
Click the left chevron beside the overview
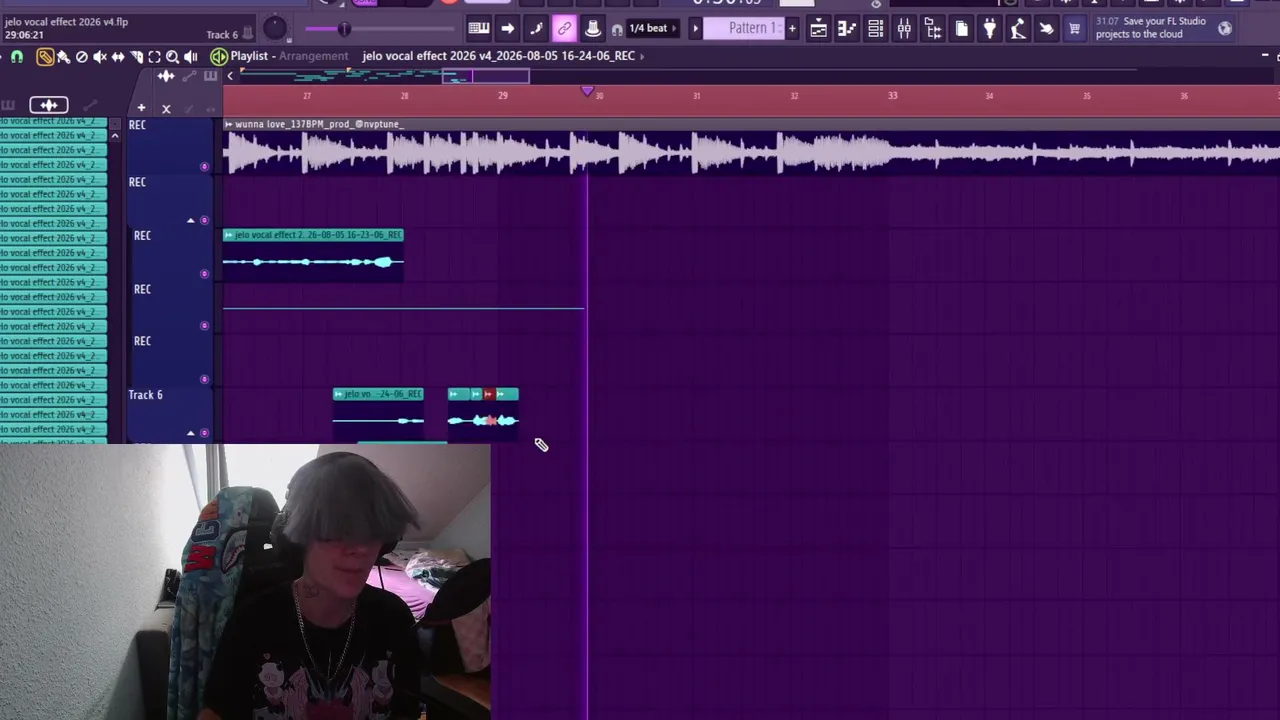point(230,76)
